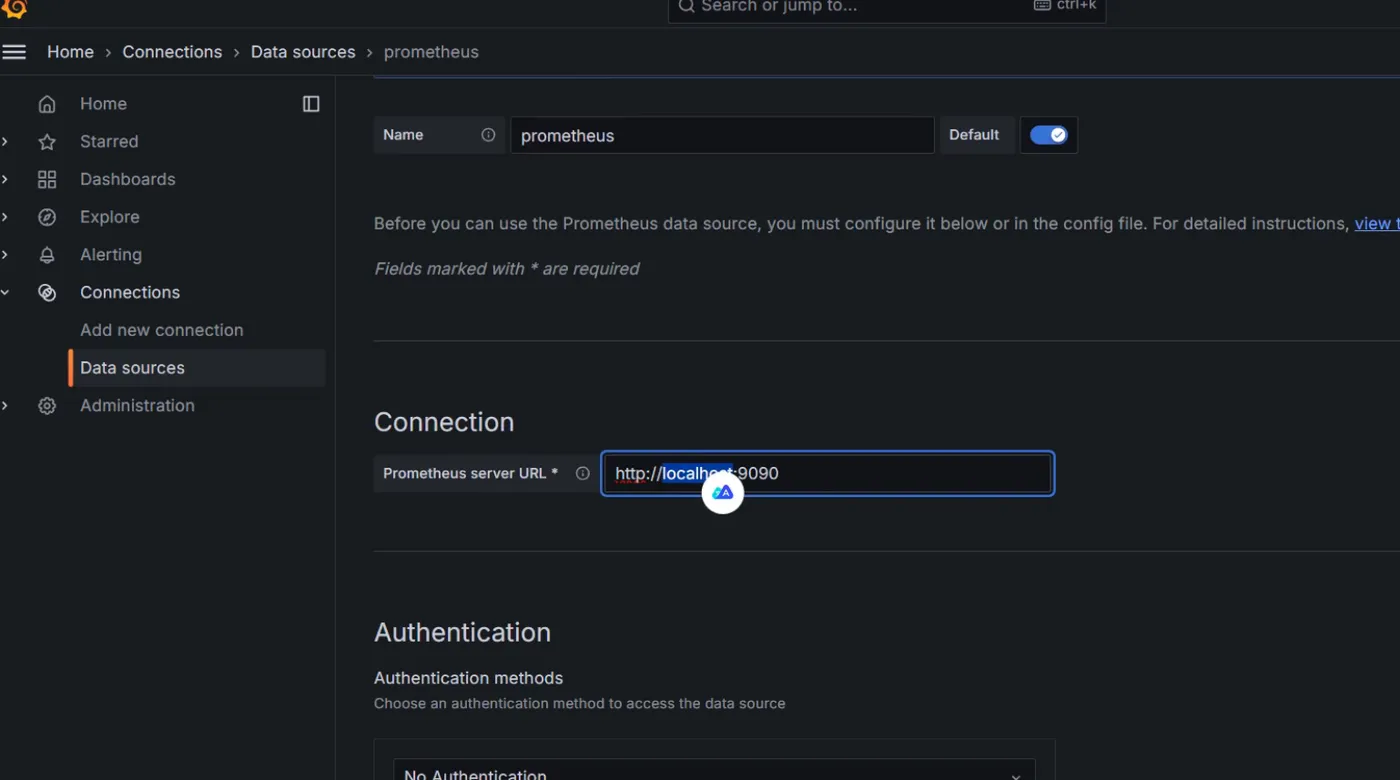Screen dimensions: 1400x780
Task: Click the dock menu panel icon
Action: click(311, 104)
